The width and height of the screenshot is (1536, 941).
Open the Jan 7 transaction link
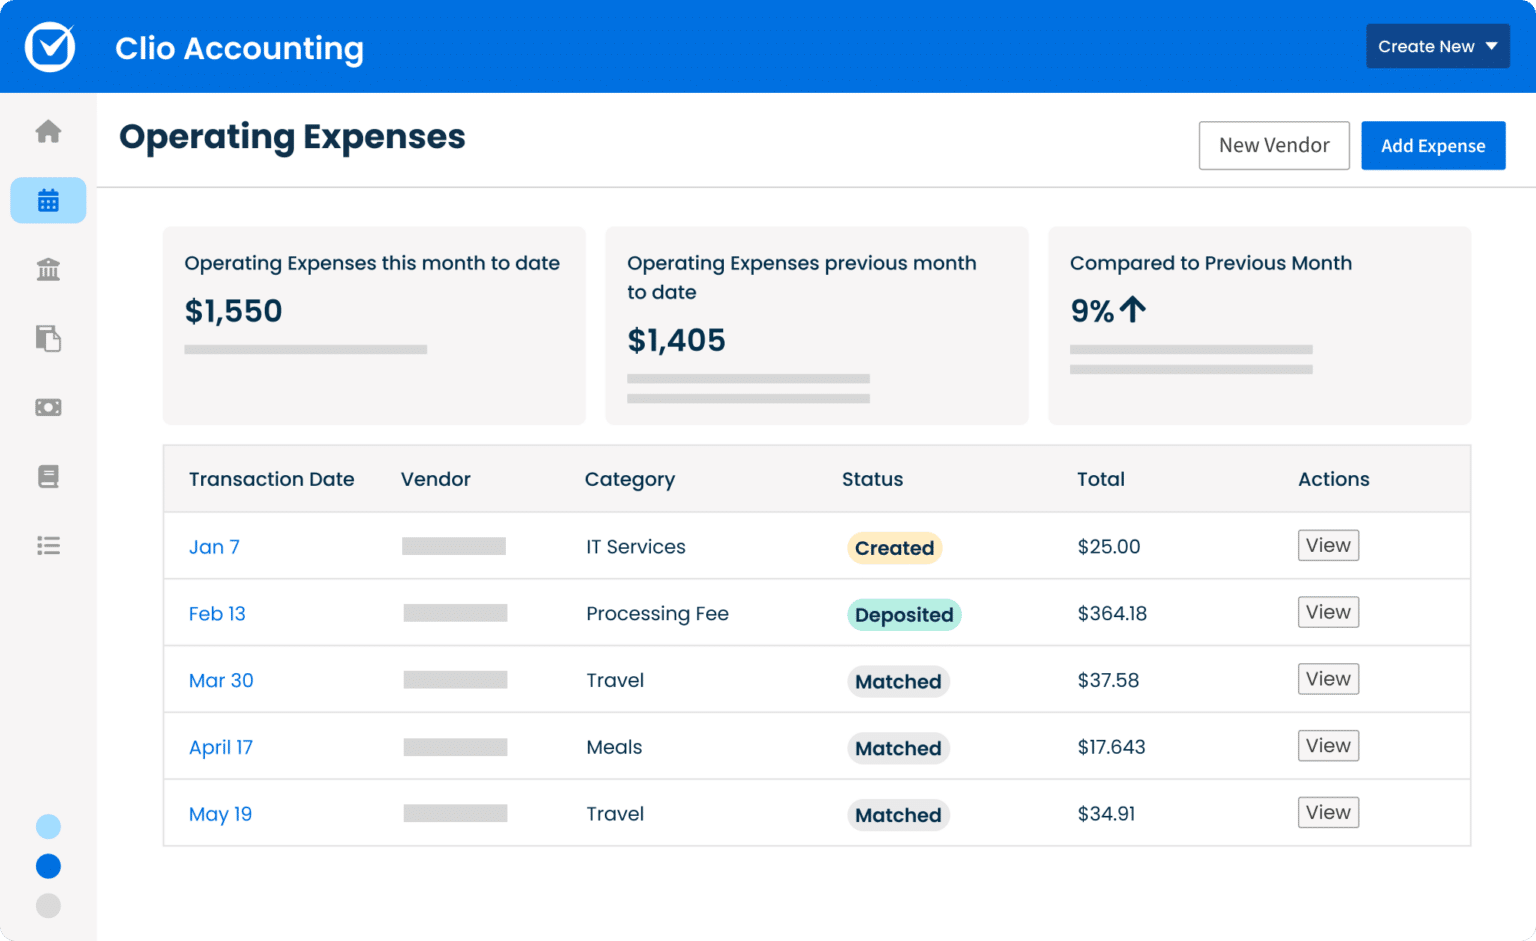214,547
